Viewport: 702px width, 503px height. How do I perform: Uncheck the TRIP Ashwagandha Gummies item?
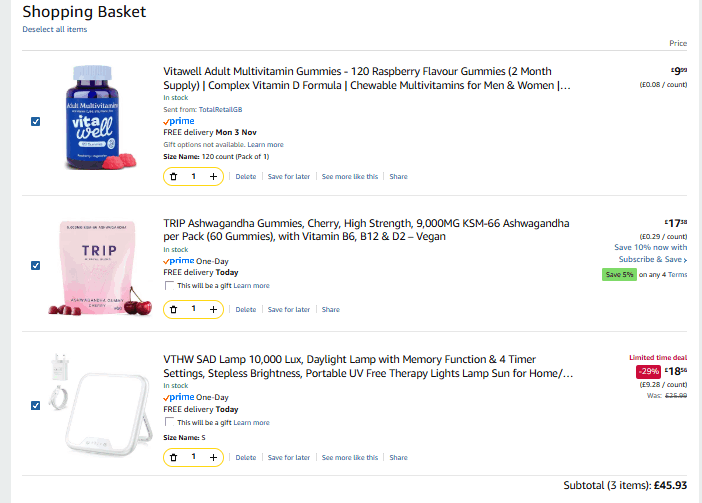coord(36,265)
